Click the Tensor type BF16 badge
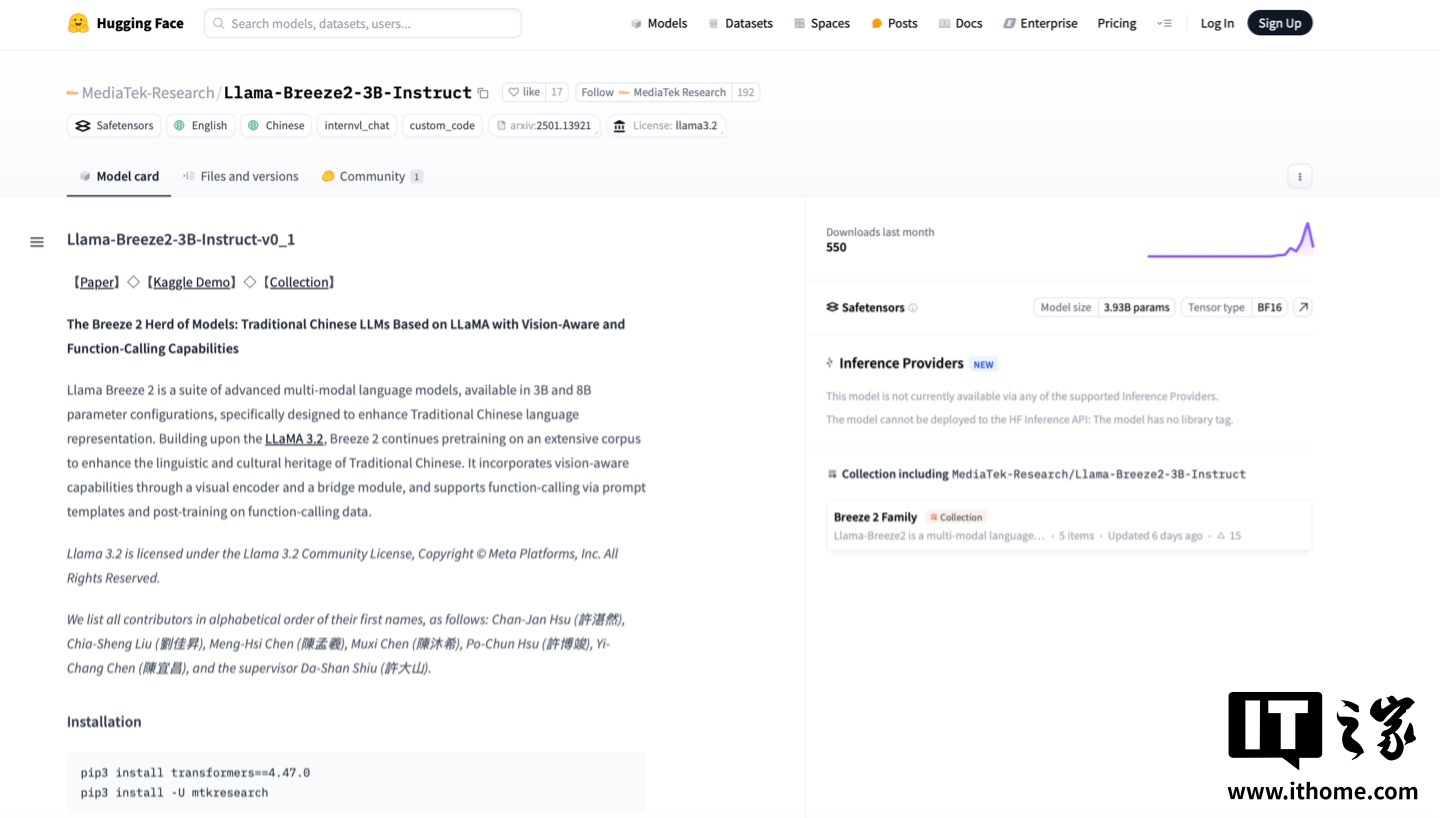 [1234, 307]
